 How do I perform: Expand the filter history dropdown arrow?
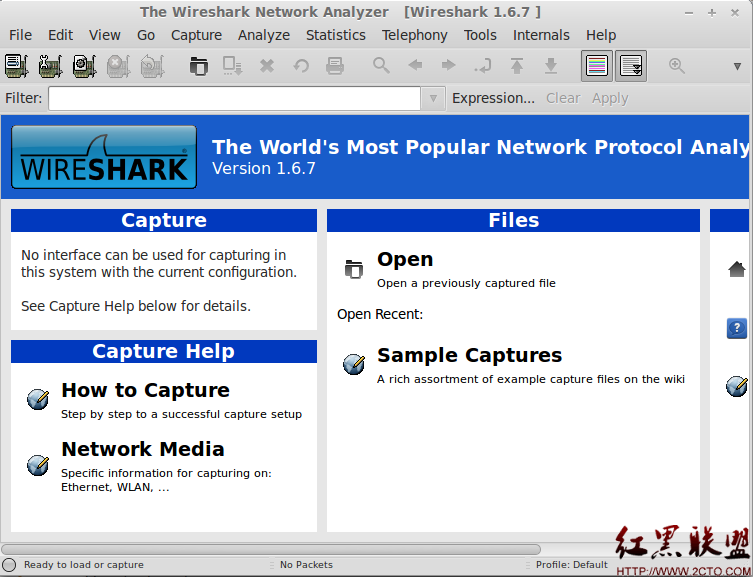(433, 98)
